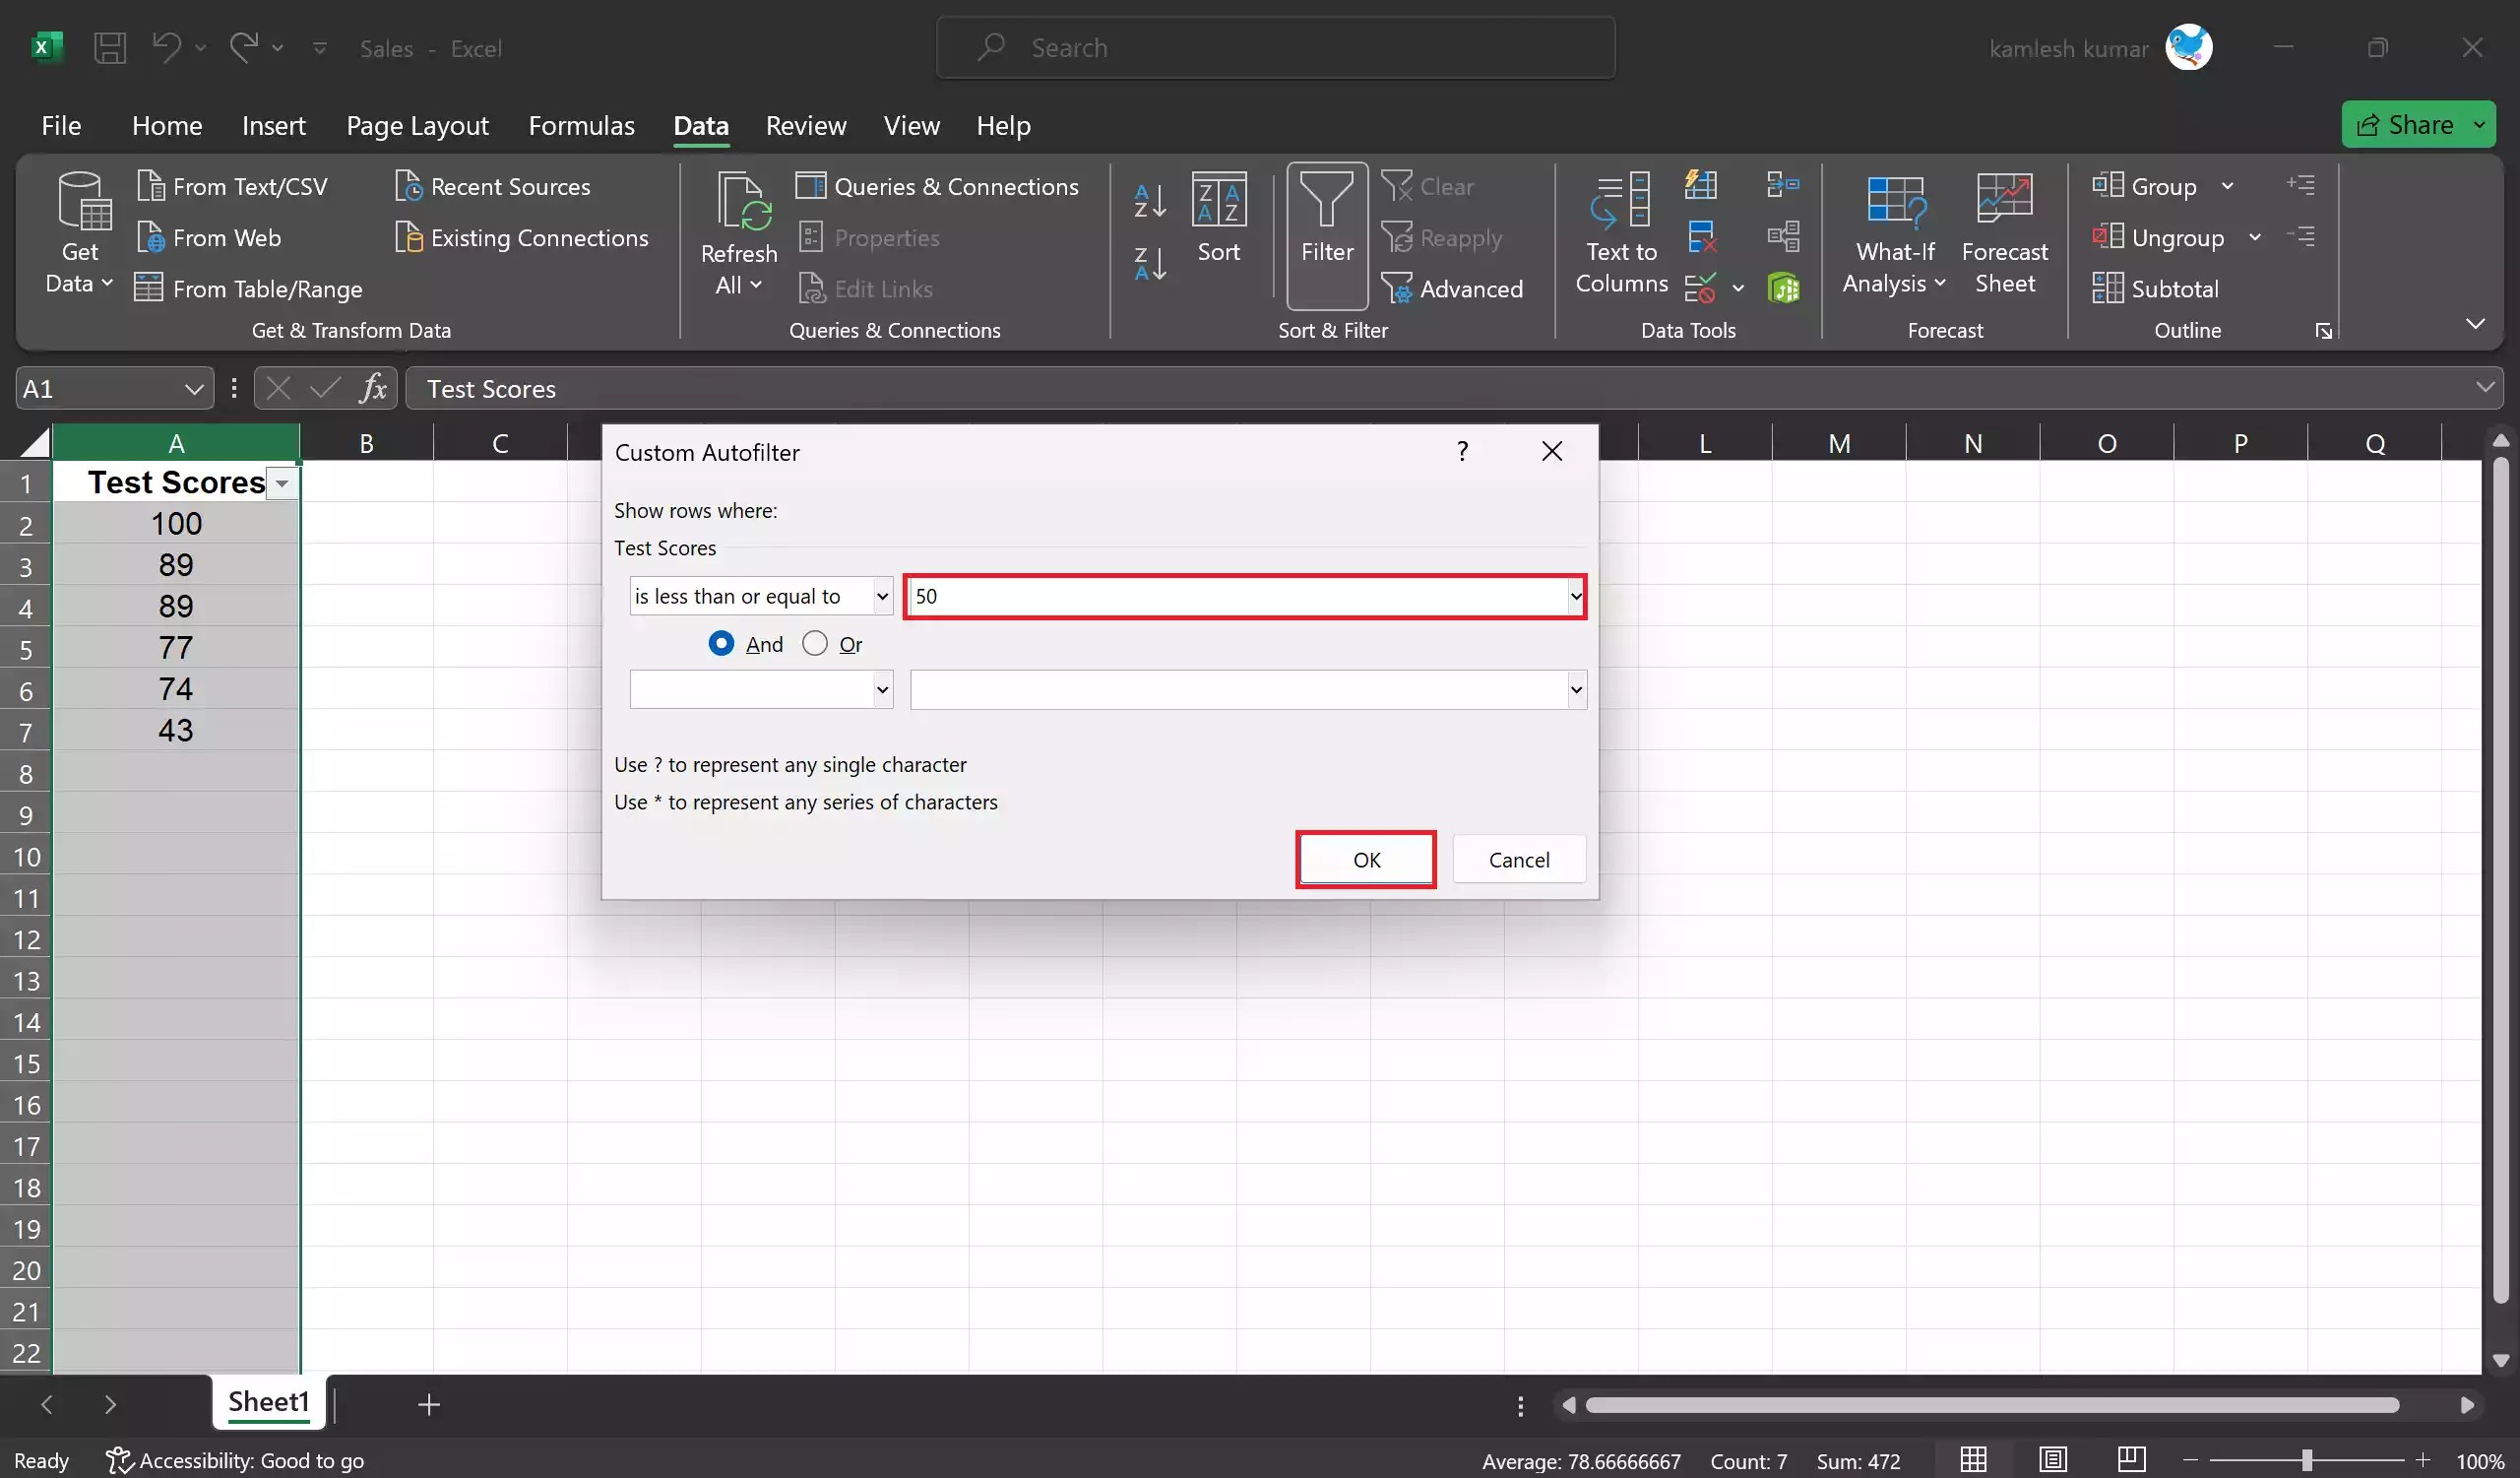Switch to the Review tab

806,125
